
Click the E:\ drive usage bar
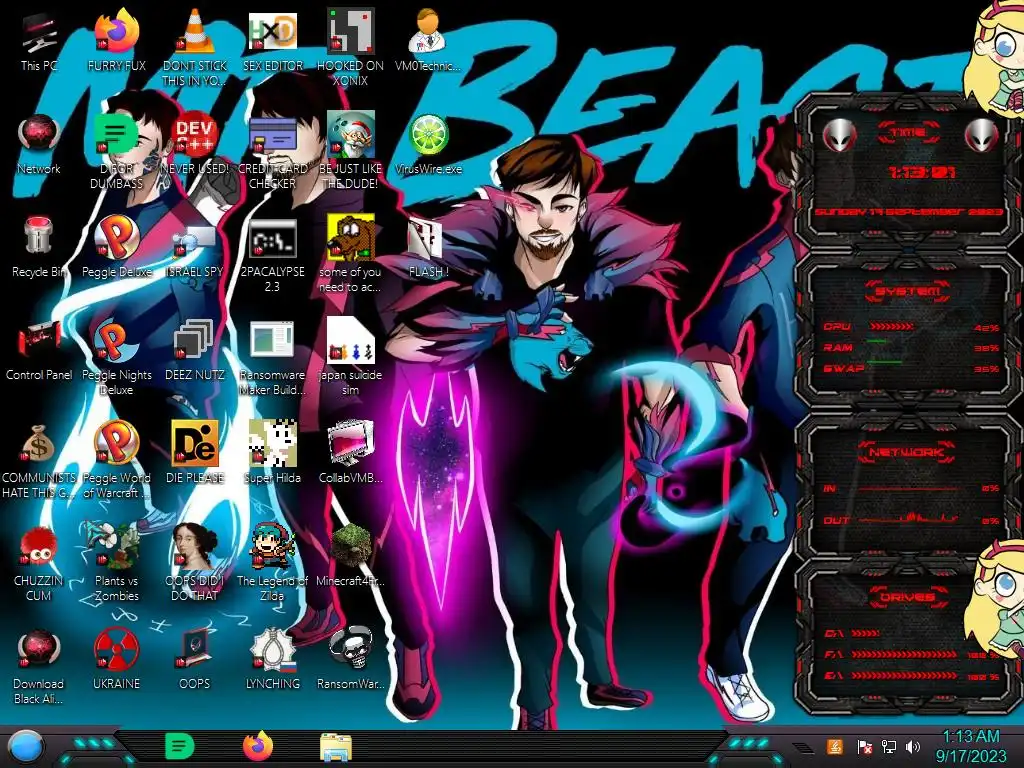point(904,675)
